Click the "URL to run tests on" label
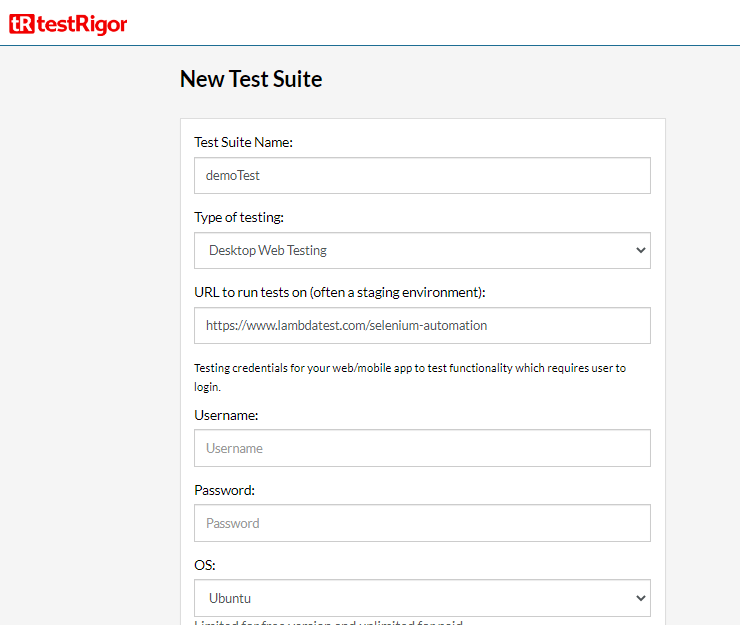Viewport: 740px width, 625px height. (x=339, y=292)
